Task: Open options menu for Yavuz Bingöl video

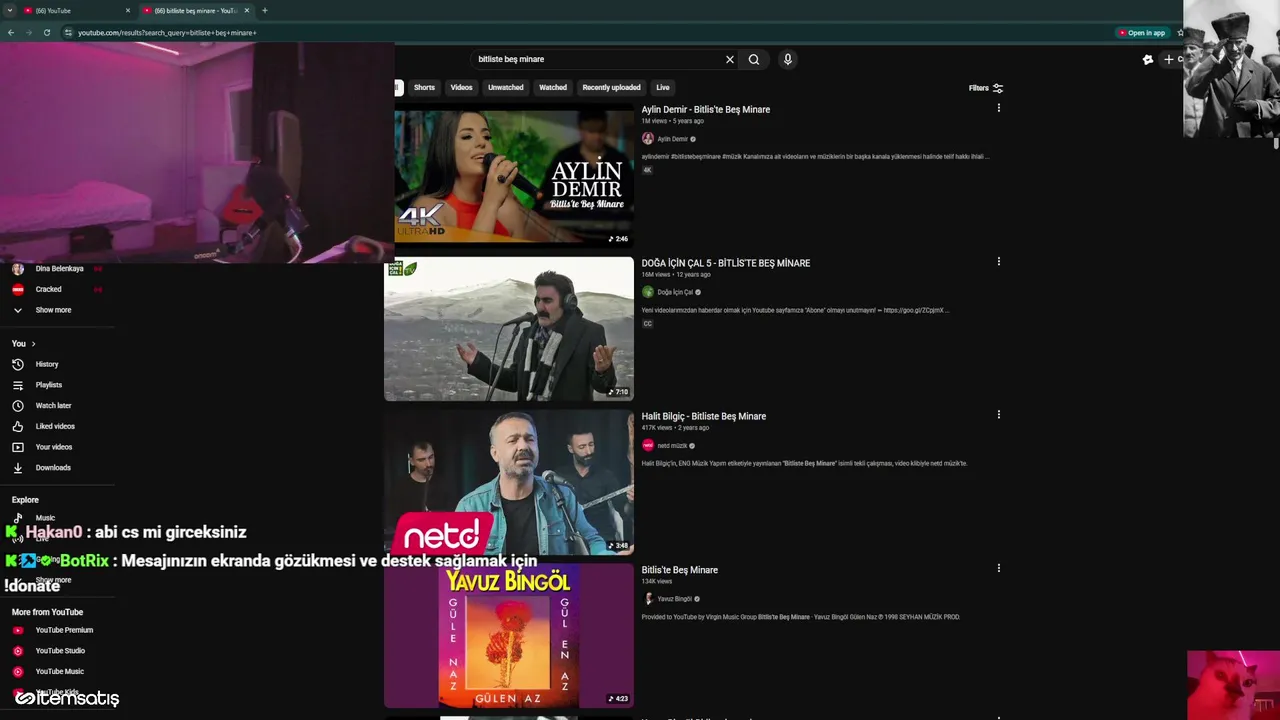Action: tap(998, 568)
